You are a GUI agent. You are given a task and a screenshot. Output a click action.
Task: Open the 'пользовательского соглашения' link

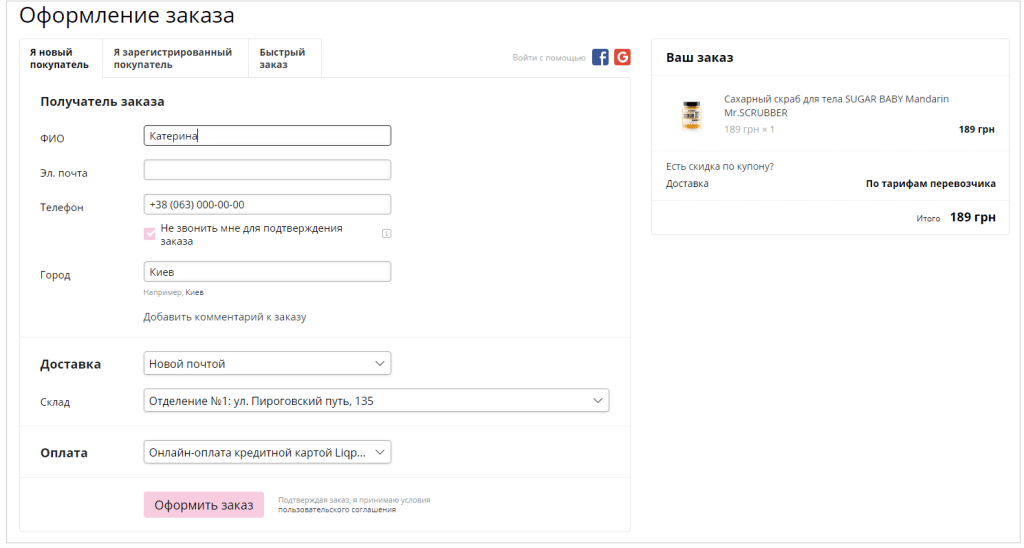[x=336, y=510]
